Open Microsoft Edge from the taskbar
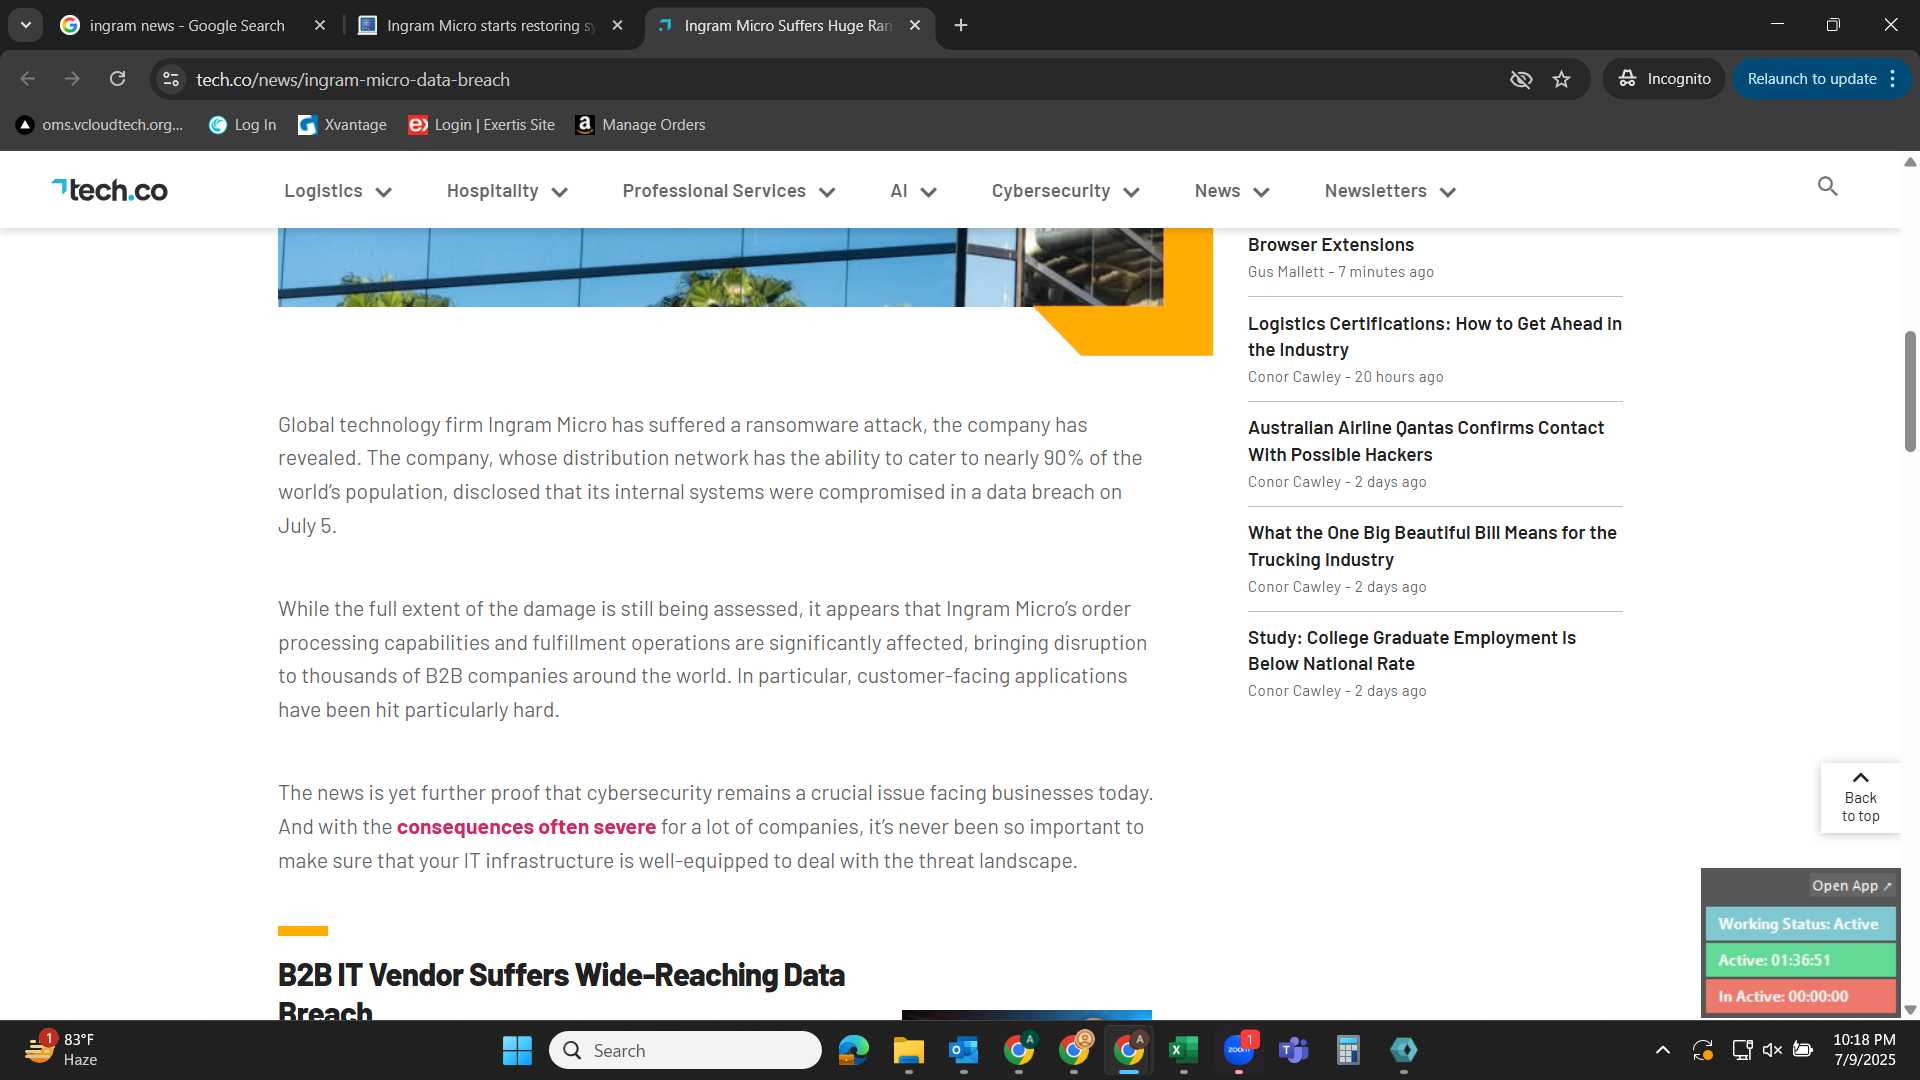 coord(853,1050)
